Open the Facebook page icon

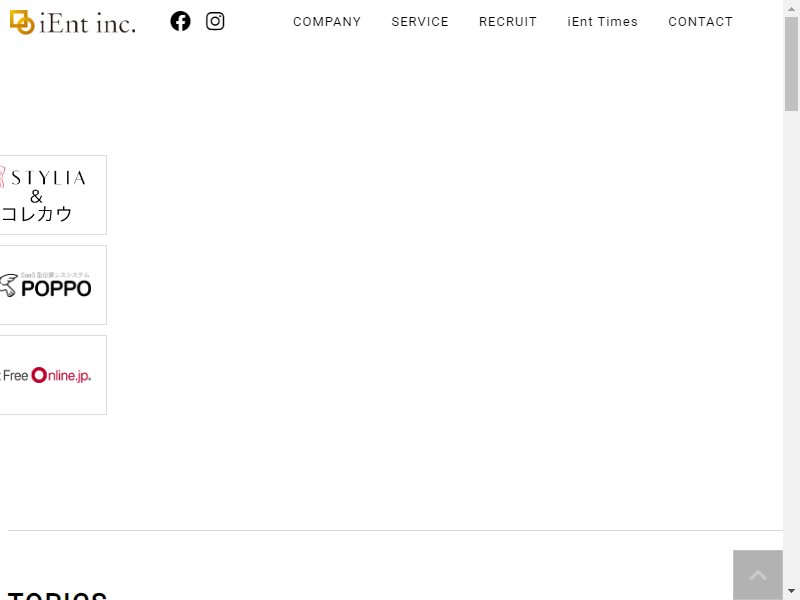pyautogui.click(x=180, y=21)
